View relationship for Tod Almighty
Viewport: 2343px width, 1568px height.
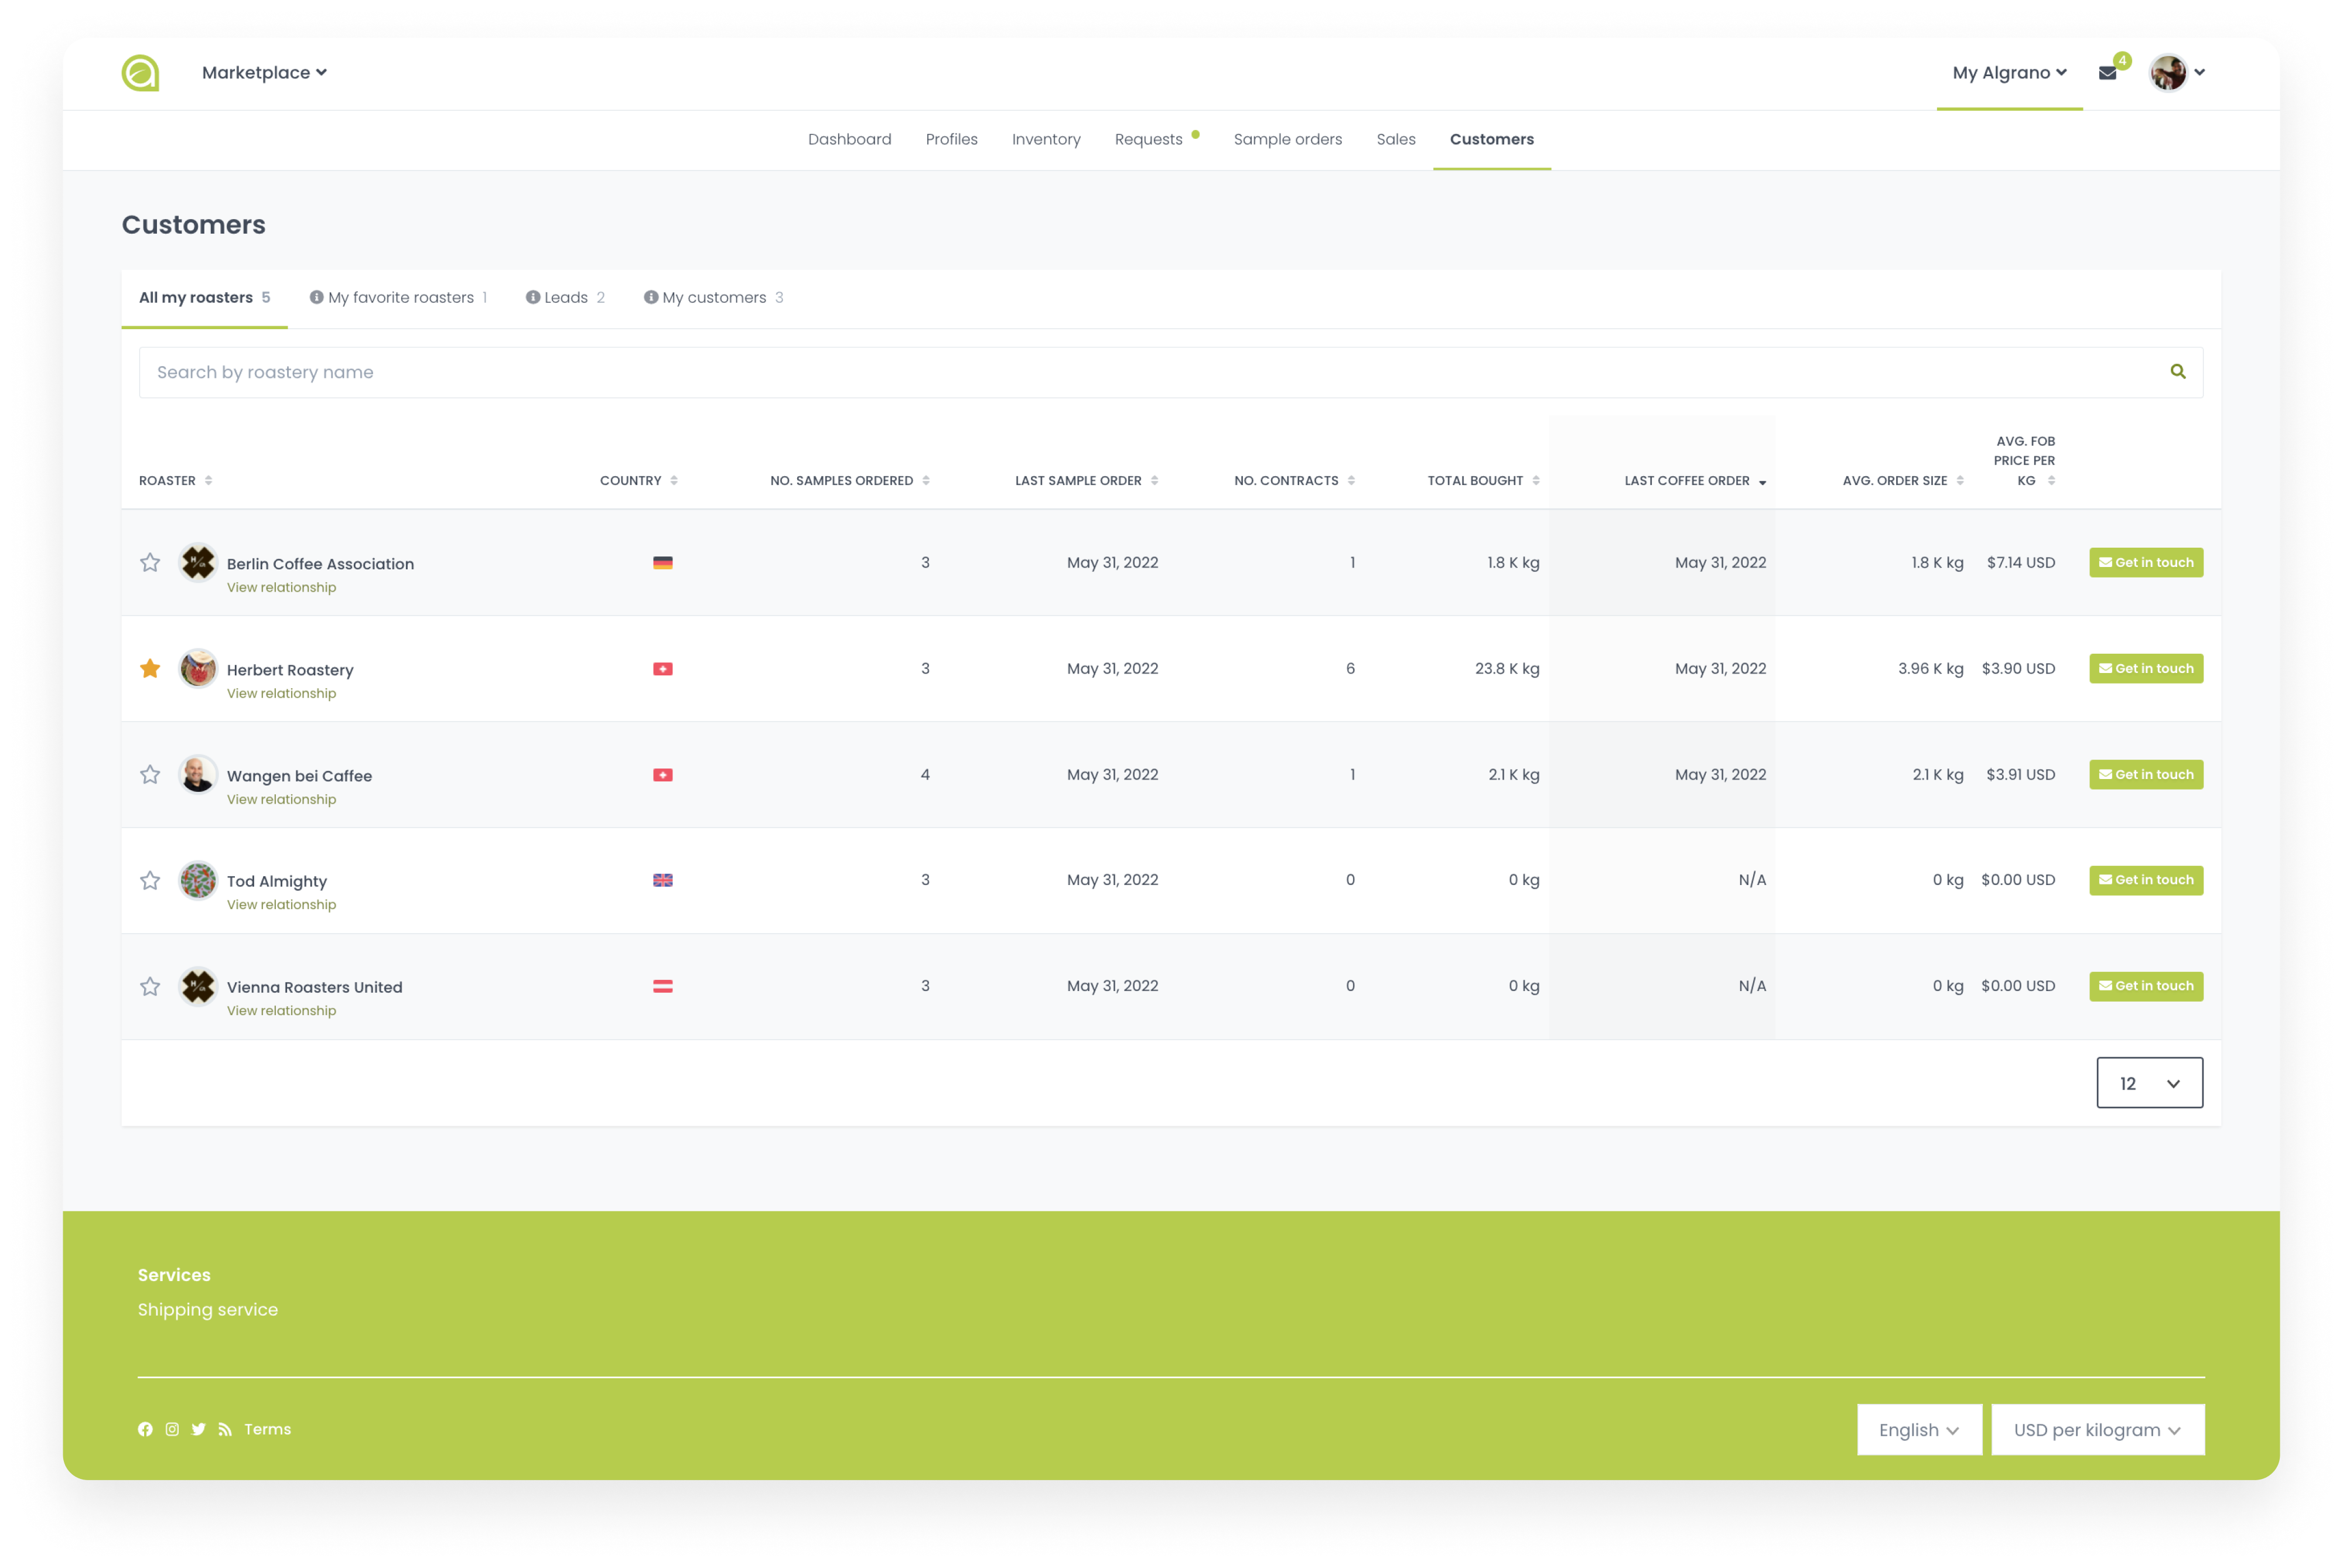[x=281, y=904]
